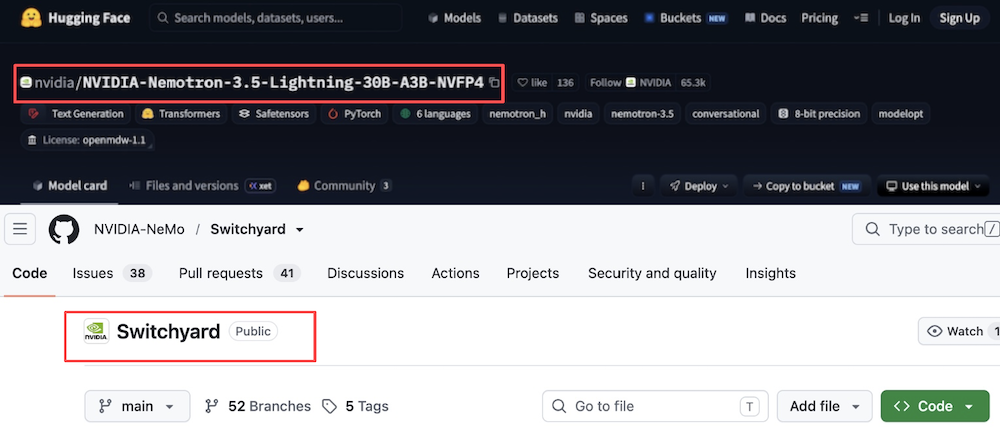Open Models in Hugging Face navigation
The image size is (1000, 427).
454,18
